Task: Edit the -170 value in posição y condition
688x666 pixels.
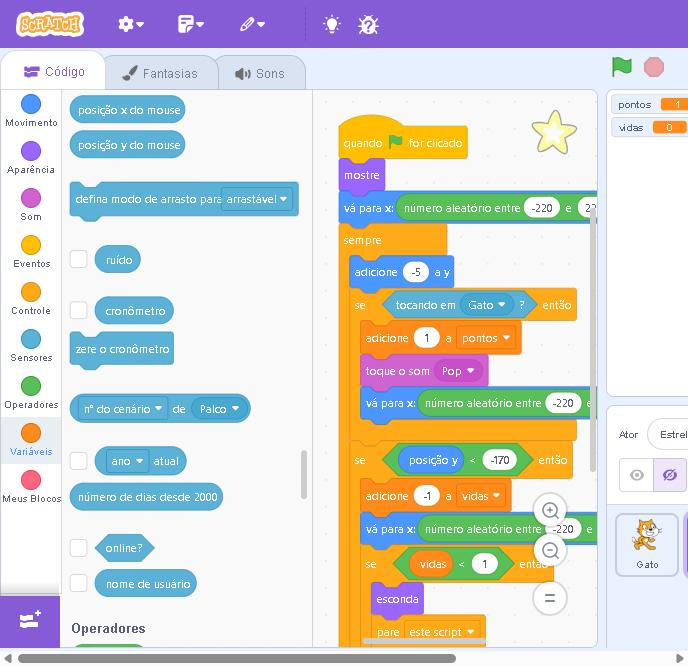Action: click(499, 460)
